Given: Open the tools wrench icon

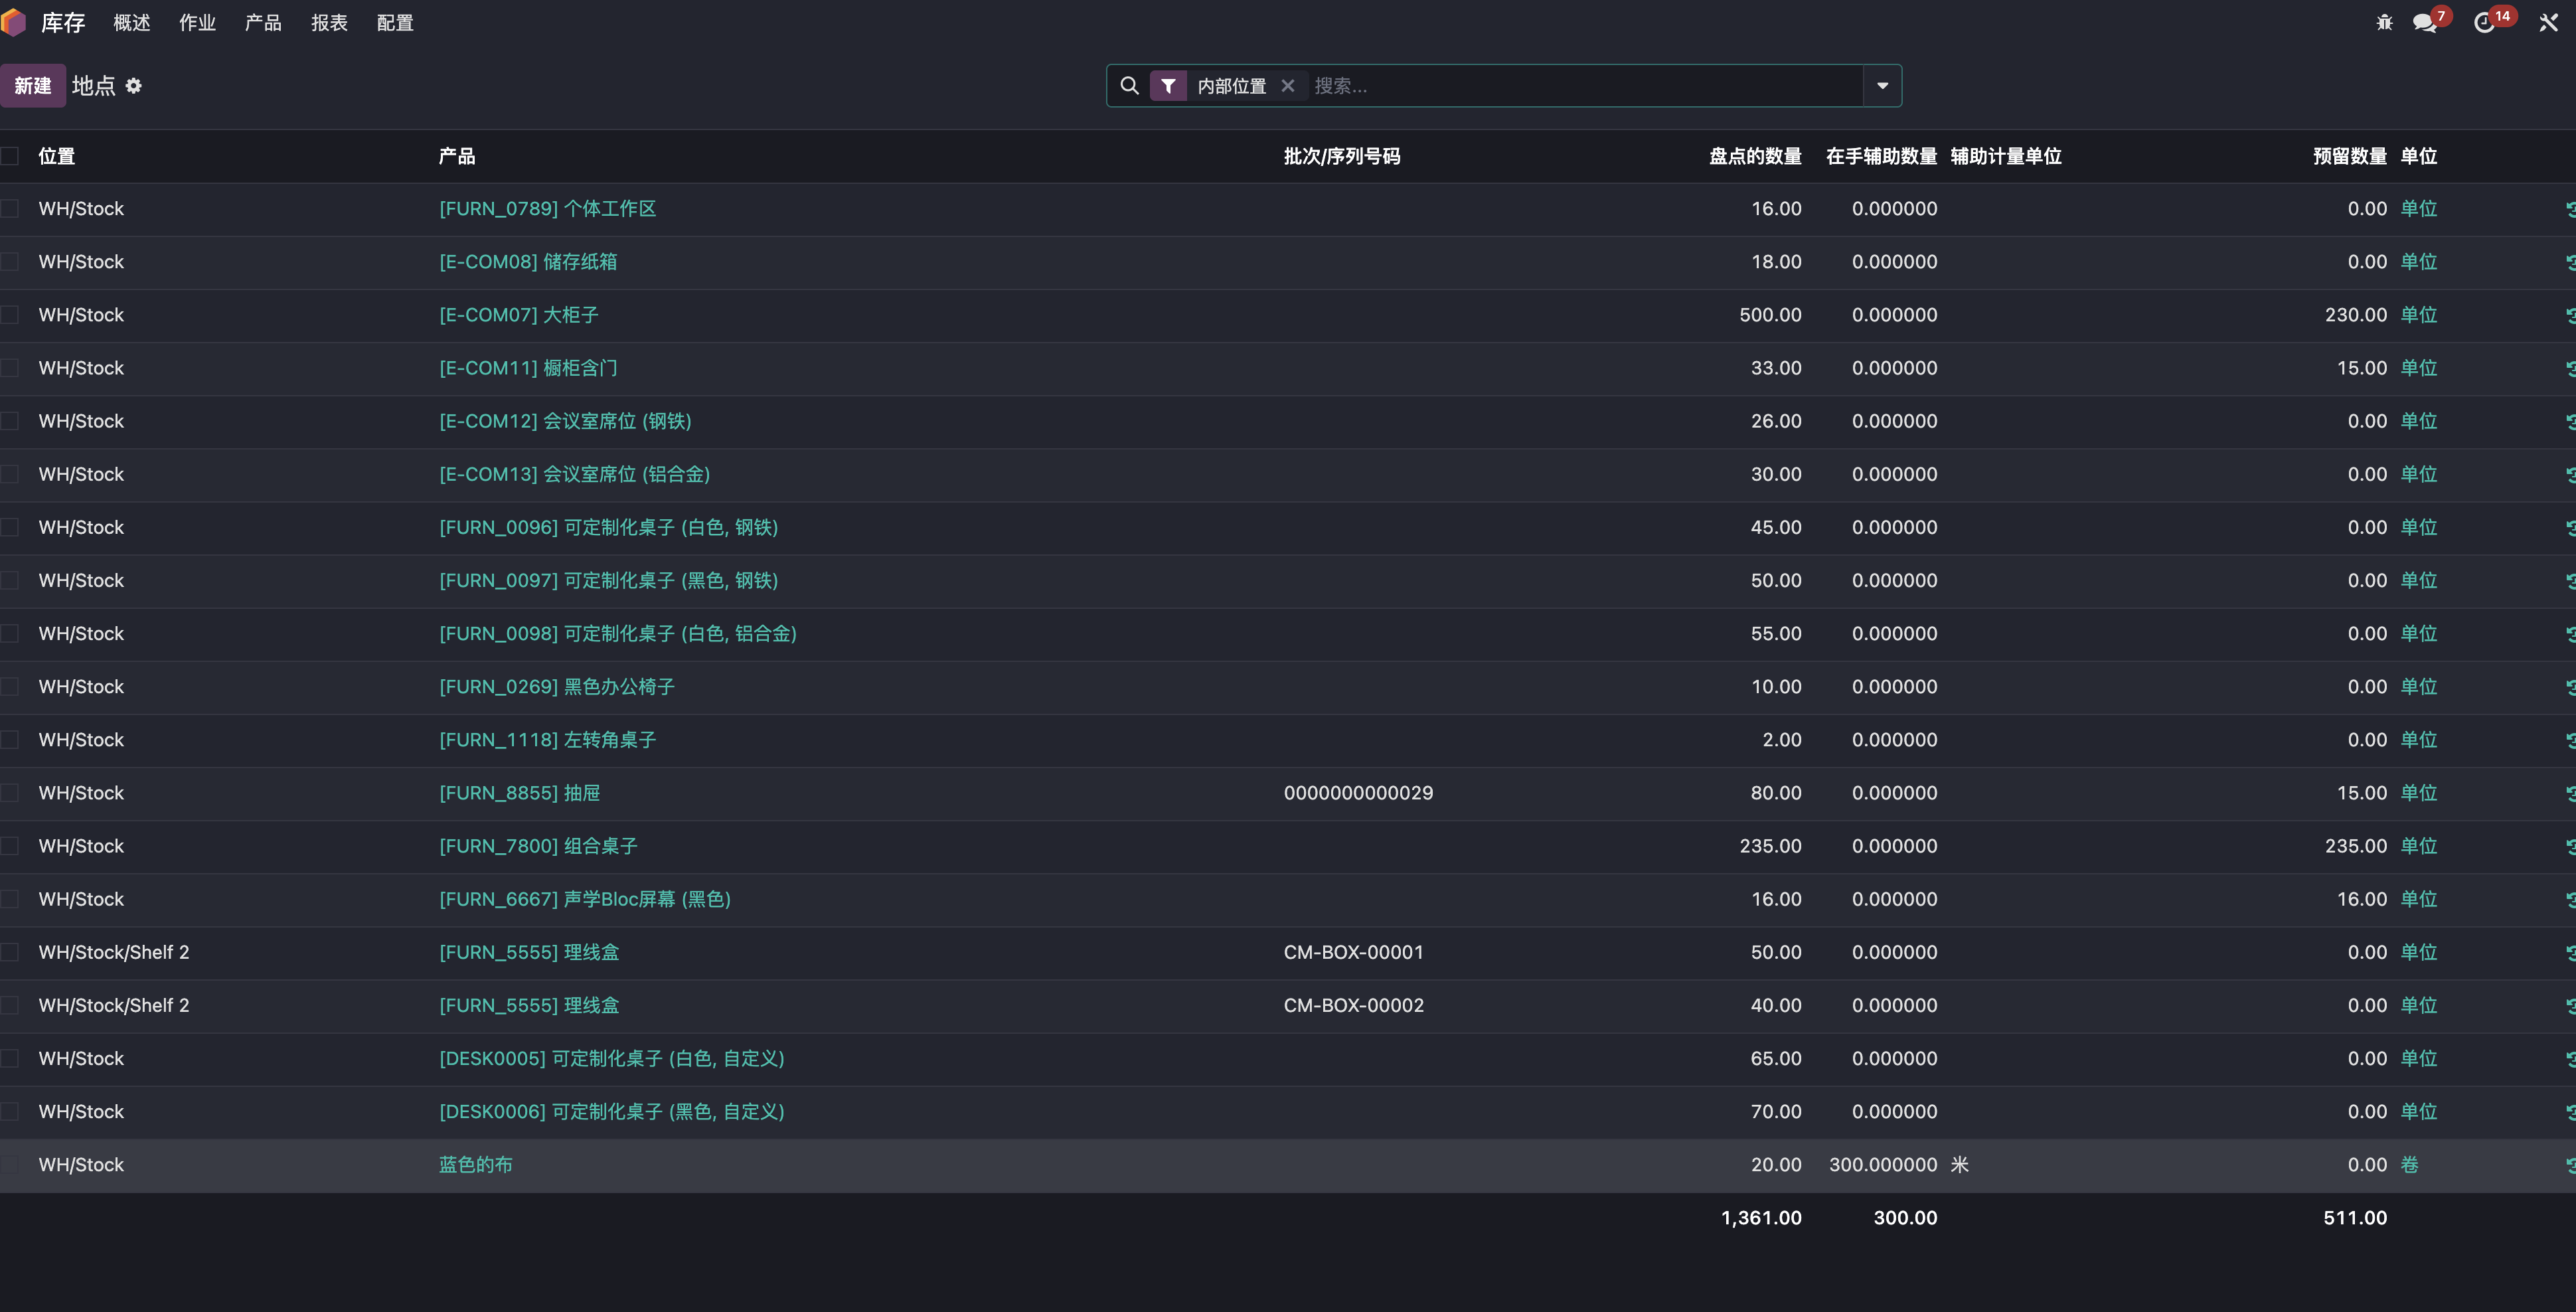Looking at the screenshot, I should [x=2548, y=22].
